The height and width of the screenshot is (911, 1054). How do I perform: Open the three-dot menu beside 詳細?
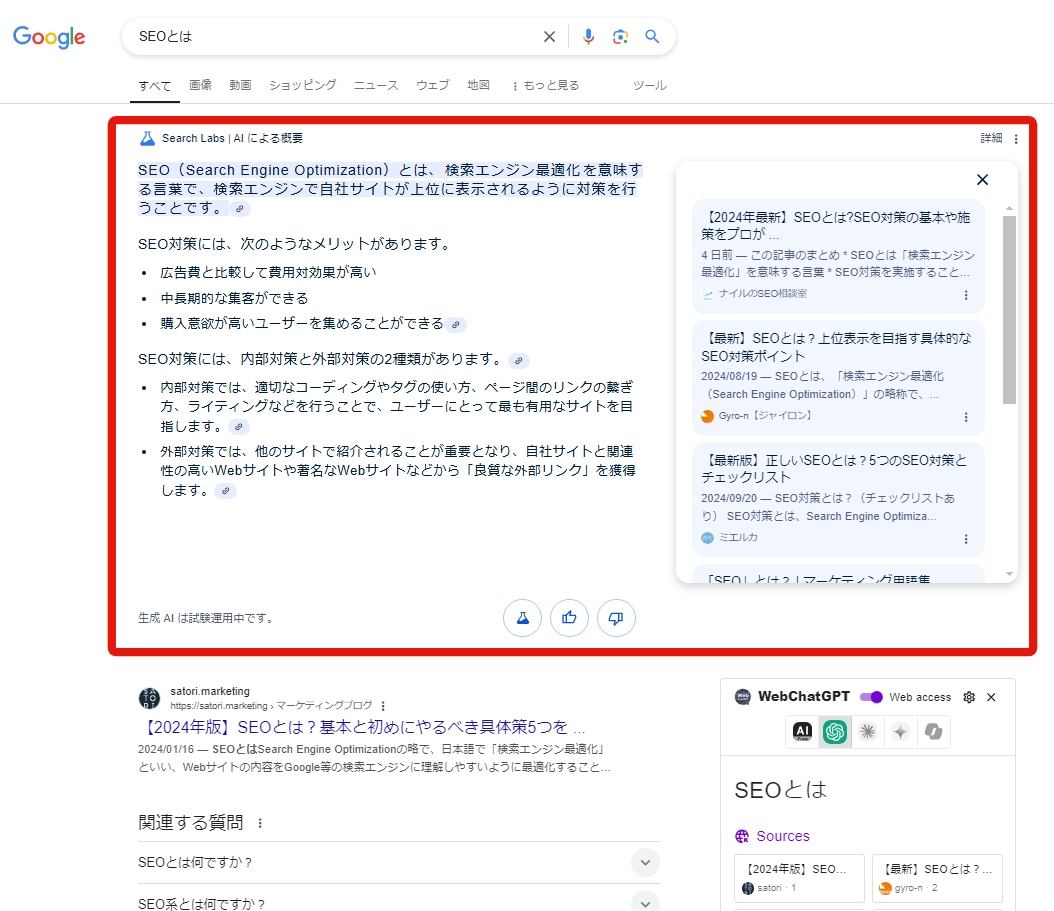click(x=1016, y=138)
